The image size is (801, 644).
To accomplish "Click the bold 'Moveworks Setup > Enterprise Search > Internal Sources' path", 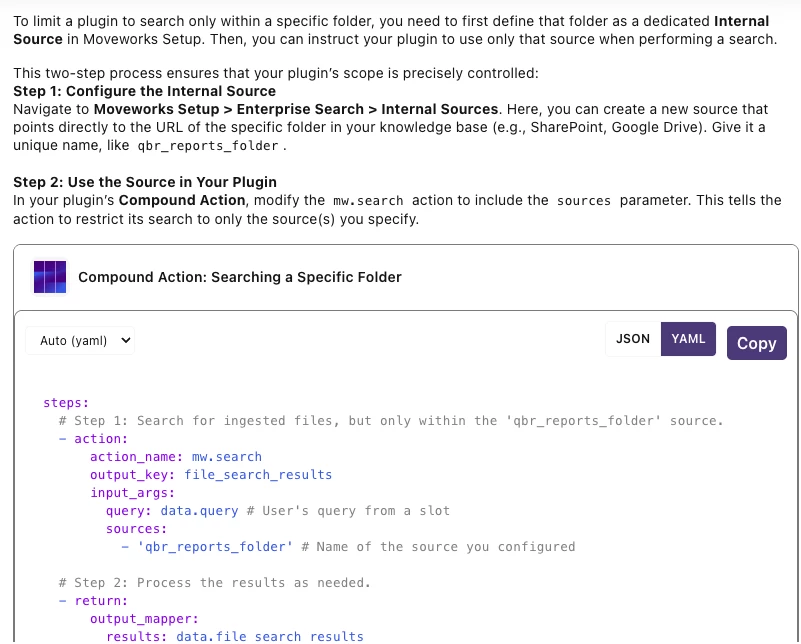I will 296,109.
